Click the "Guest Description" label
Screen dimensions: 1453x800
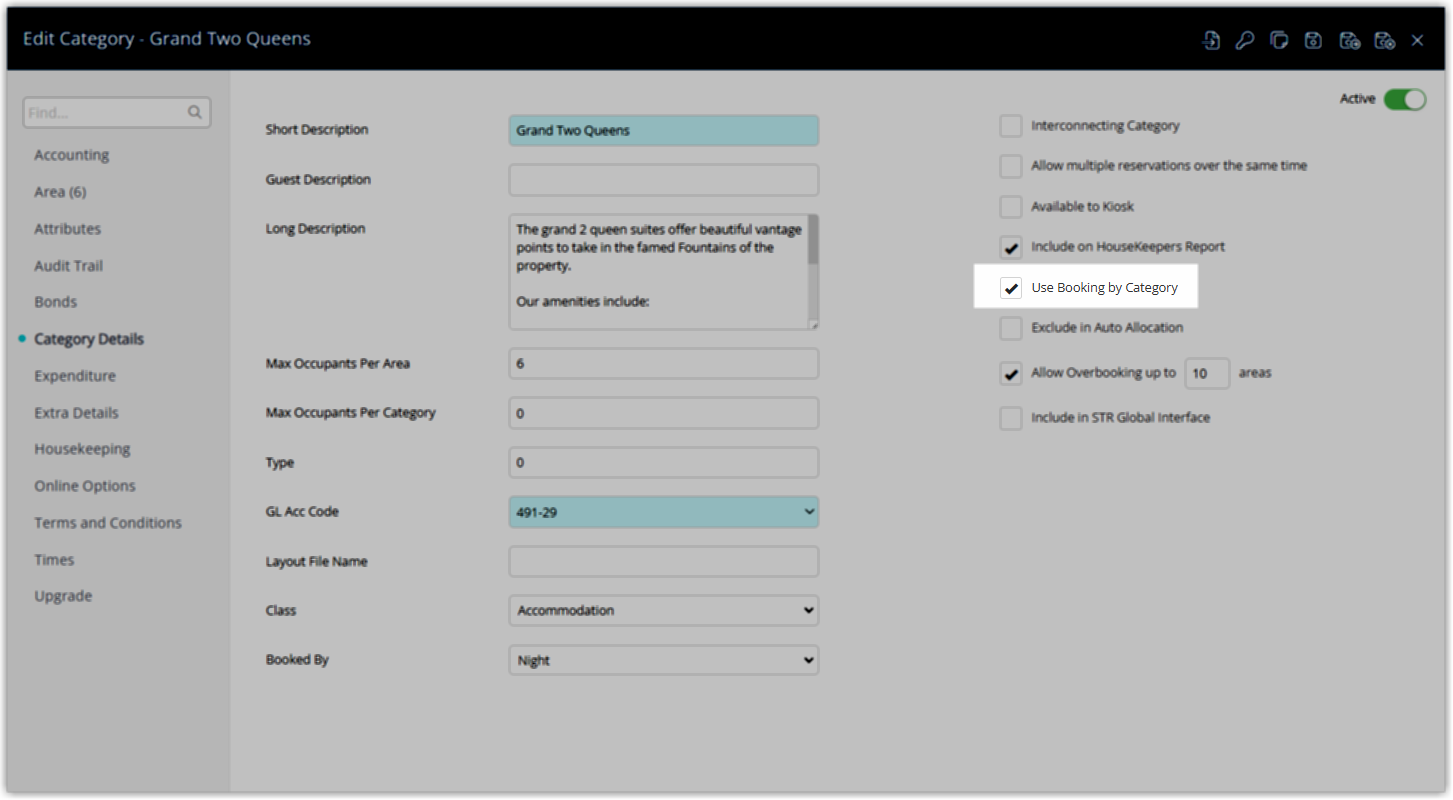click(318, 180)
